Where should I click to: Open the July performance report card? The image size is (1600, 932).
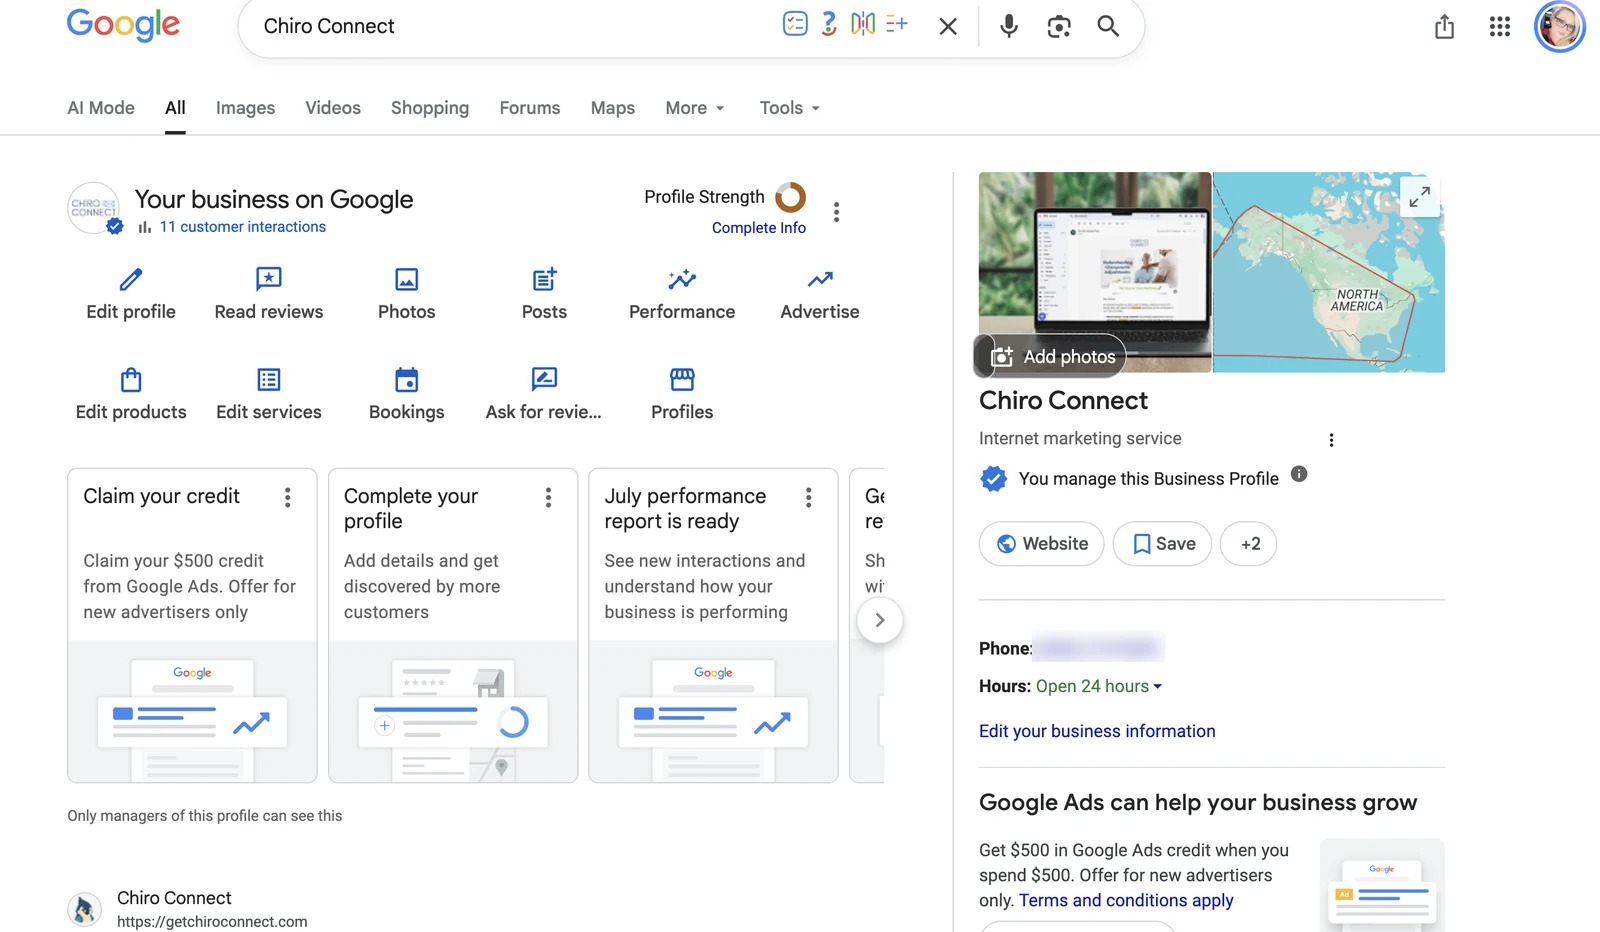click(713, 625)
